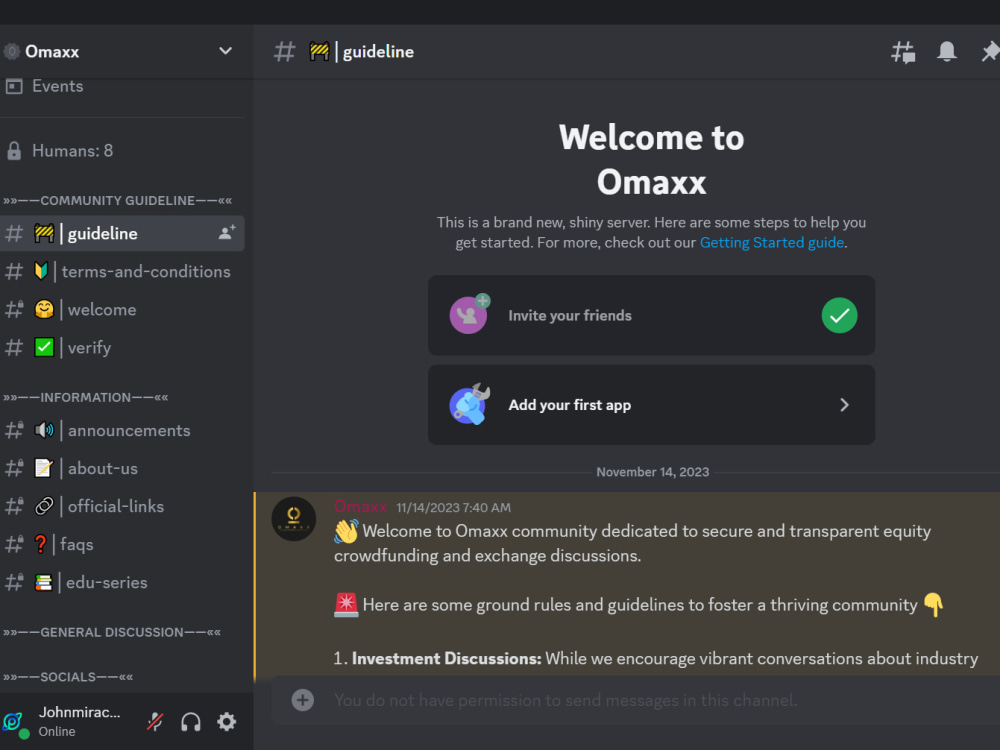Deafen audio with the headphones icon
This screenshot has height=750, width=1000.
coord(190,721)
